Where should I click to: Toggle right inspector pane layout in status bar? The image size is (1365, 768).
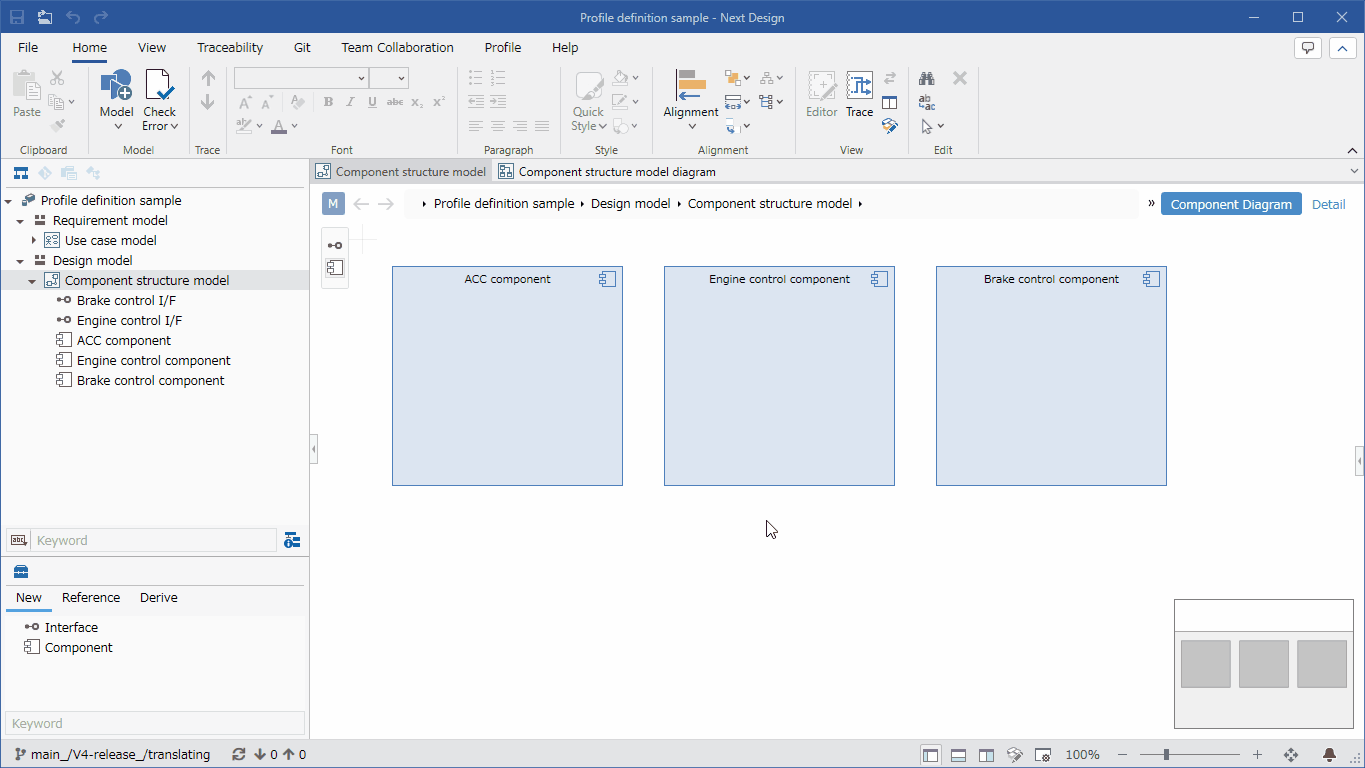(x=986, y=755)
